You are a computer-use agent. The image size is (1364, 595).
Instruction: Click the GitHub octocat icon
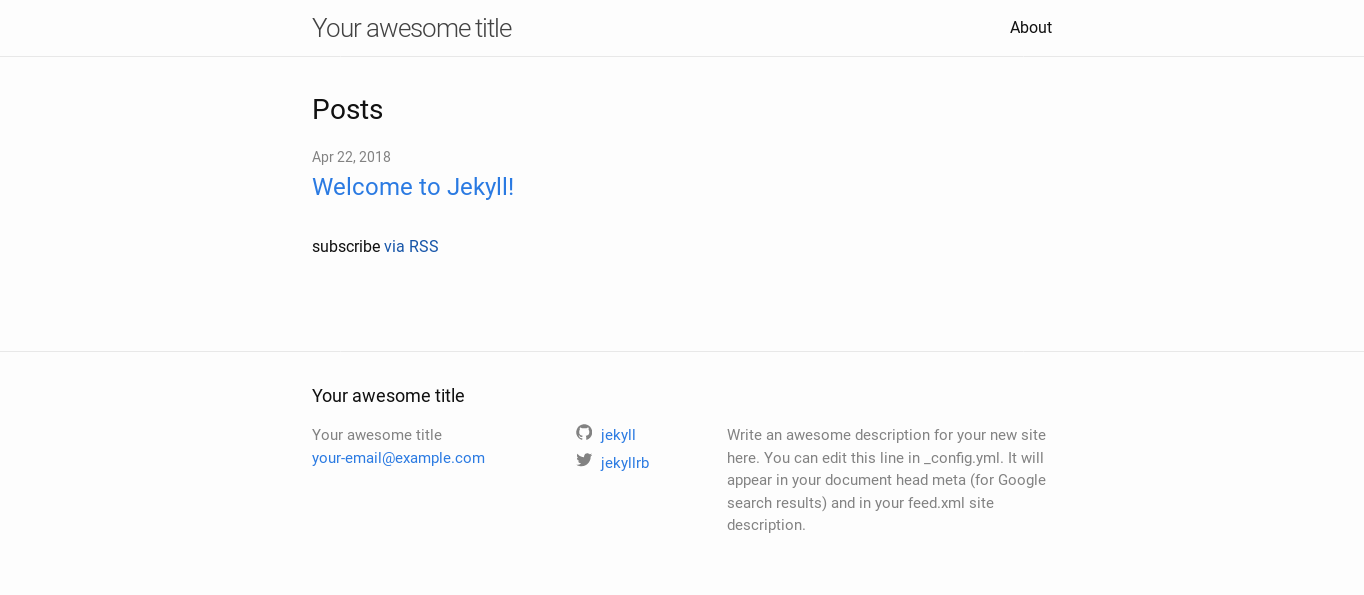click(x=584, y=433)
